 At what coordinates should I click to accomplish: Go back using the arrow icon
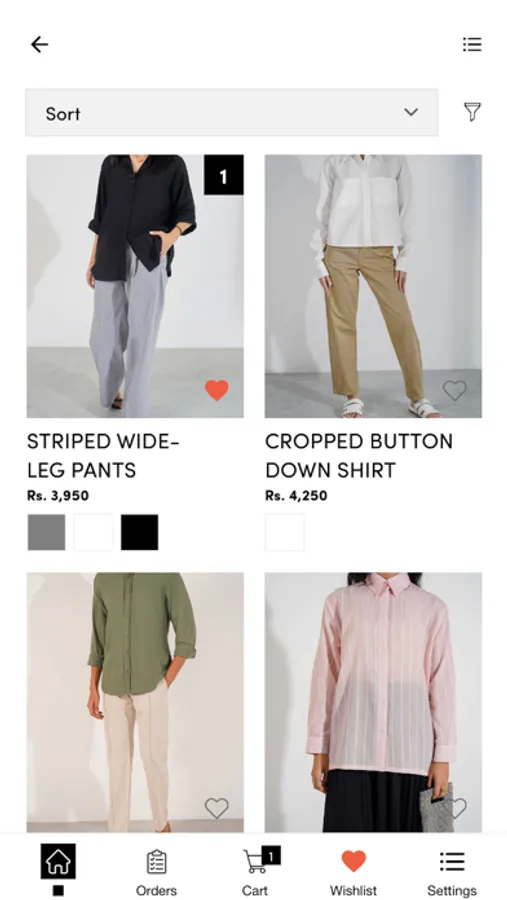click(x=39, y=44)
